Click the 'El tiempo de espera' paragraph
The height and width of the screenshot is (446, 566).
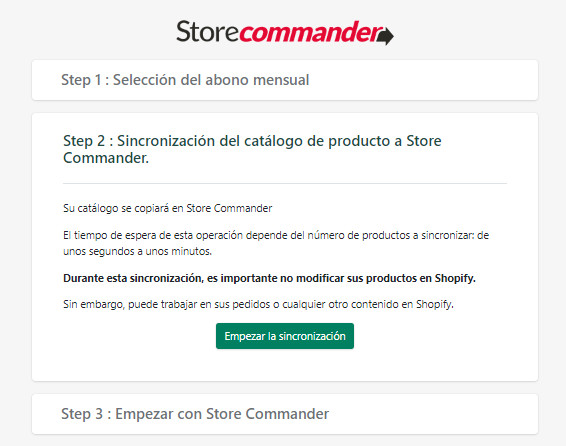[276, 243]
